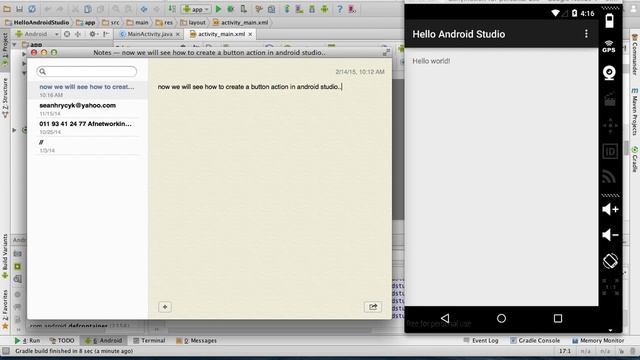Viewport: 640px width, 360px height.
Task: Toggle the Project side panel tab
Action: pos(5,48)
